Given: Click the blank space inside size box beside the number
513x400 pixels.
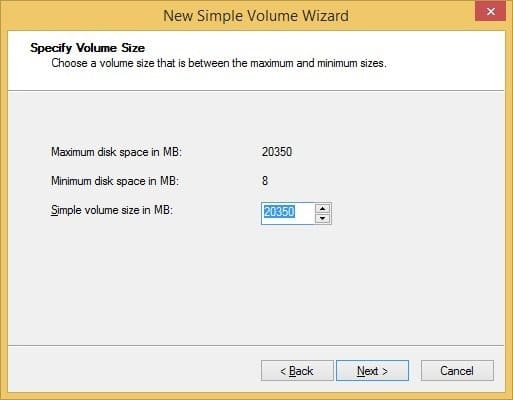Looking at the screenshot, I should click(x=305, y=213).
